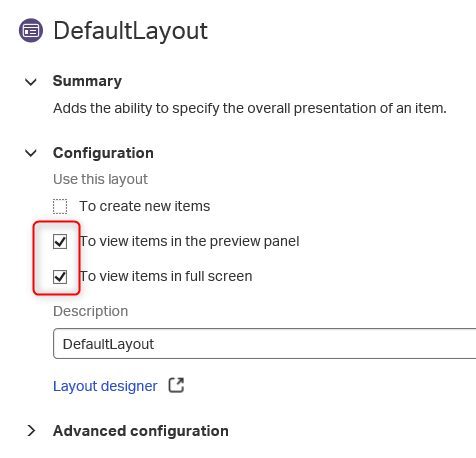Click the Advanced configuration heading
This screenshot has height=458, width=476.
pyautogui.click(x=141, y=431)
